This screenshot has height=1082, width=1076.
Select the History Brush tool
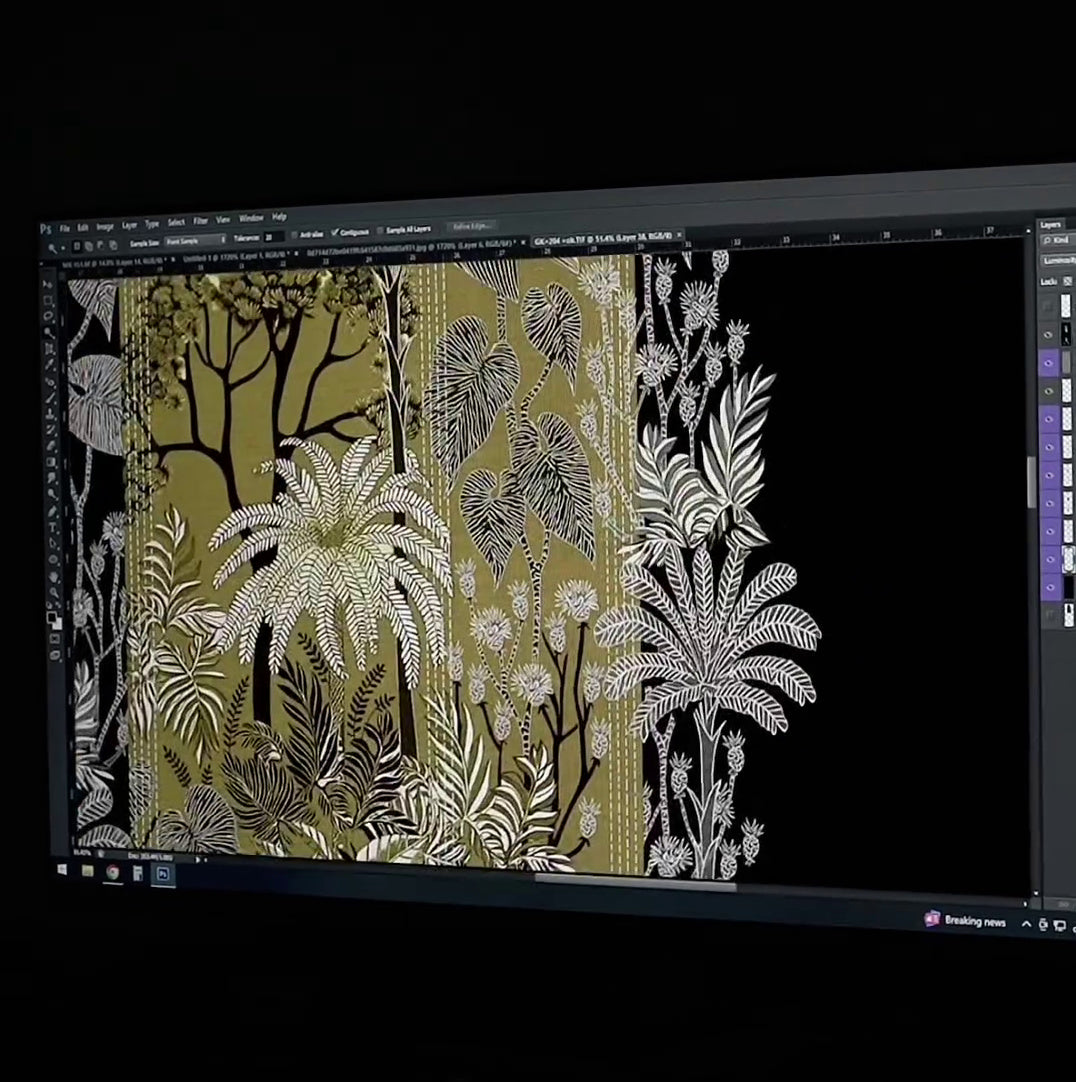[51, 429]
